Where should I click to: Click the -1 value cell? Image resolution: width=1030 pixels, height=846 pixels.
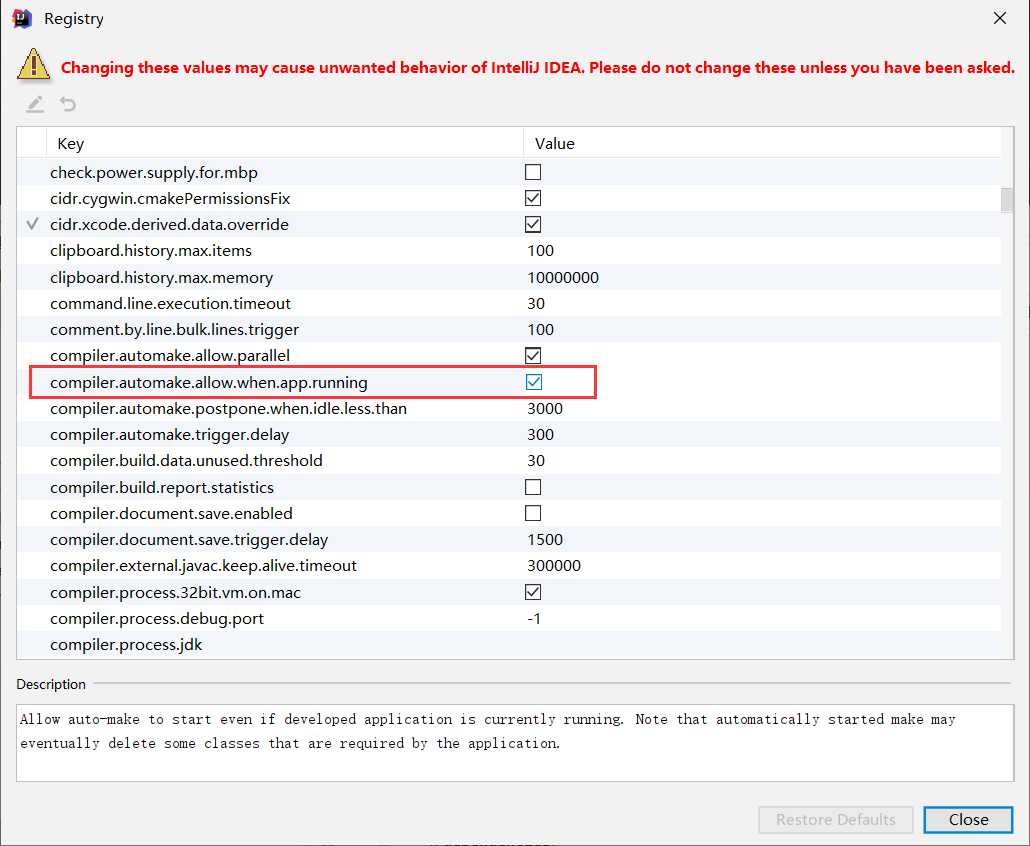534,619
